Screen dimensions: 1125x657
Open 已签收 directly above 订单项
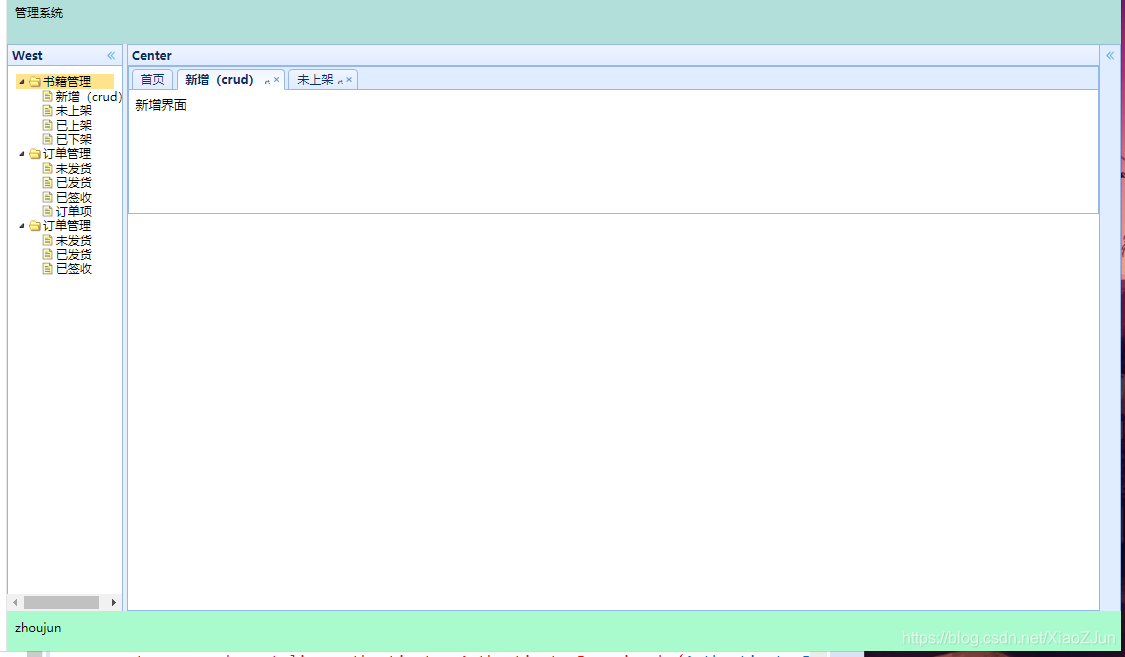[x=74, y=197]
